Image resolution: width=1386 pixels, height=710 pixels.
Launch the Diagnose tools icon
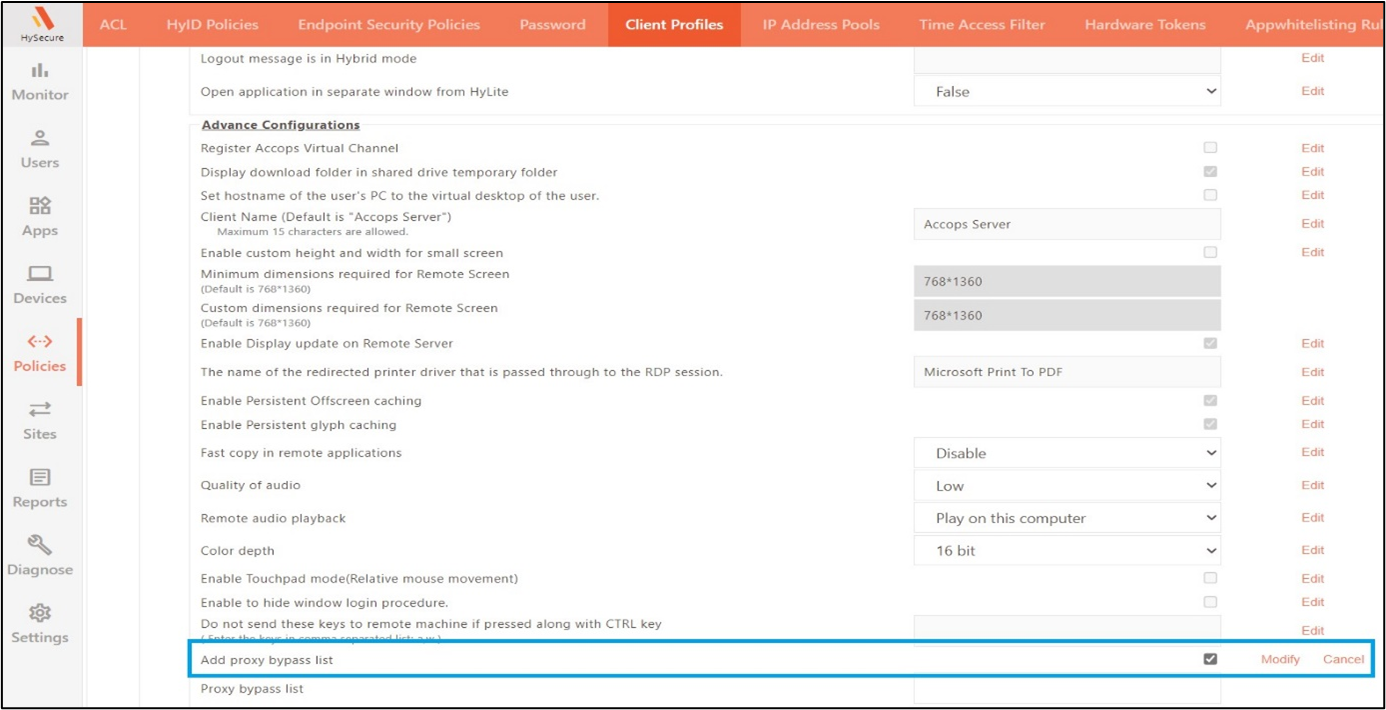coord(40,557)
